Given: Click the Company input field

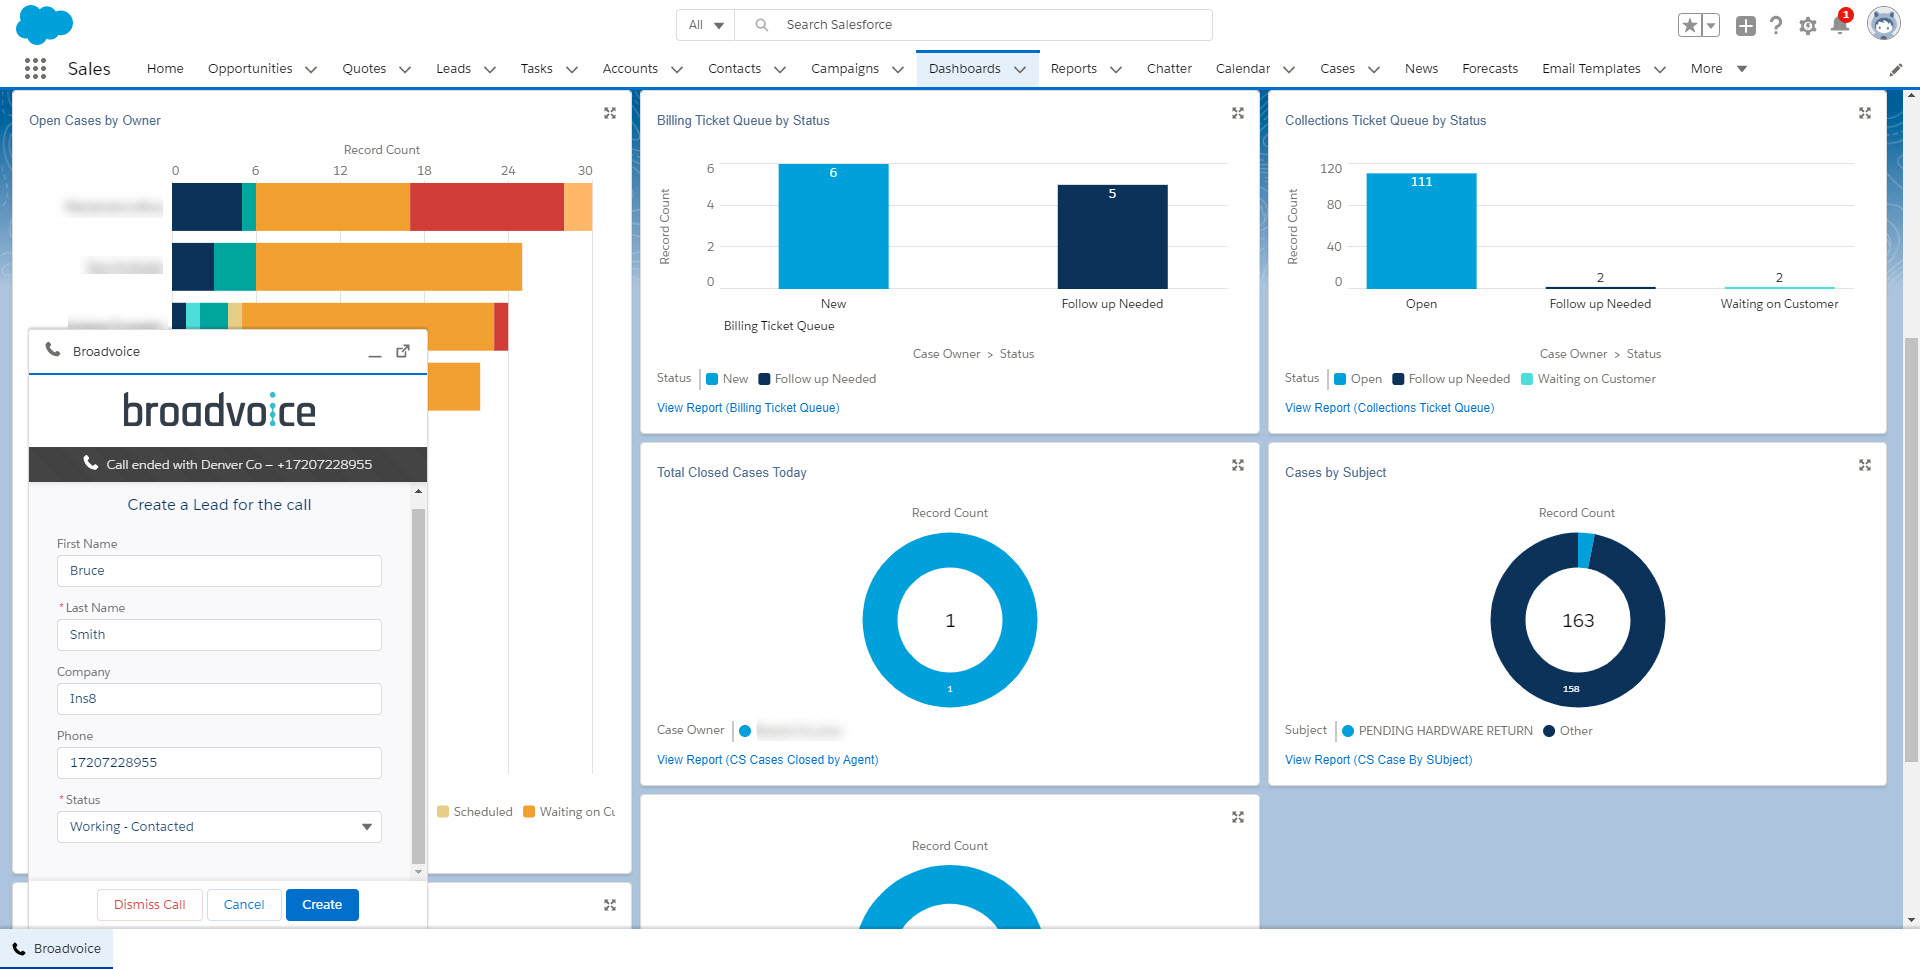Looking at the screenshot, I should tap(219, 699).
